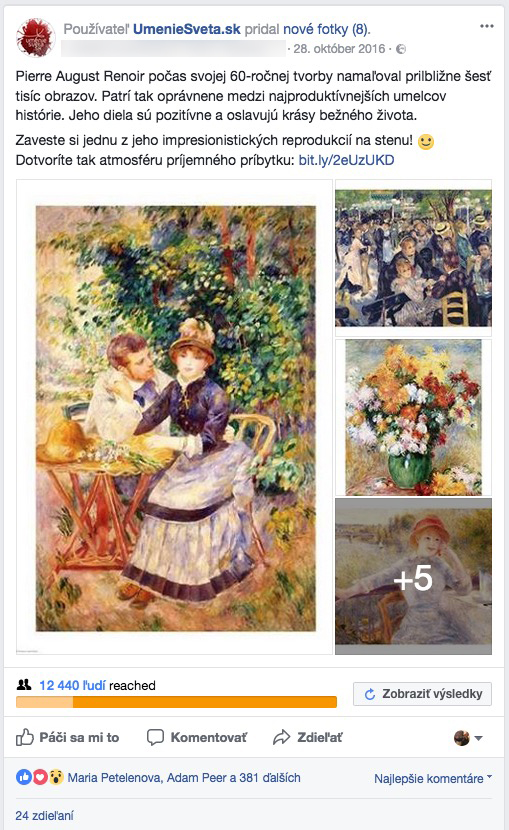Click the wow face reaction icon
Viewport: 509px width, 830px height.
[56, 777]
